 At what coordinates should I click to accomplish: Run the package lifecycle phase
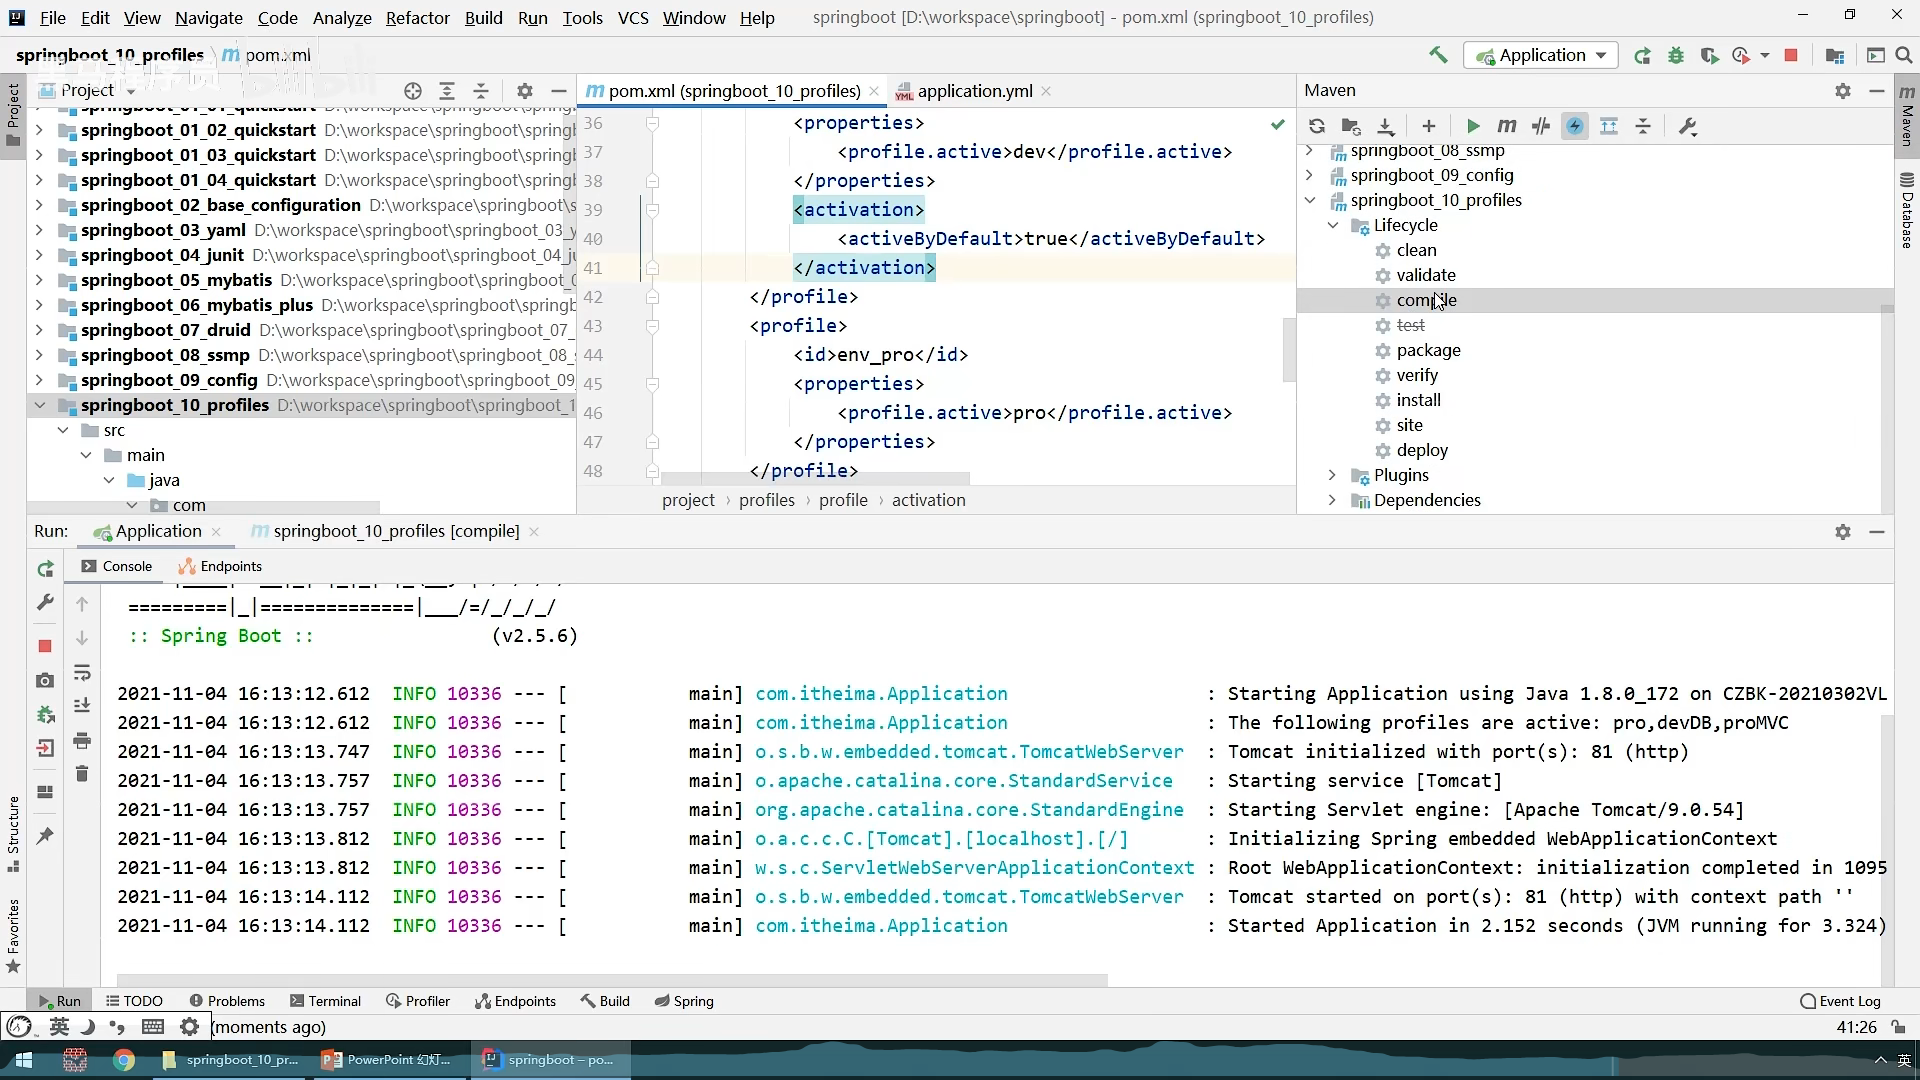[1428, 350]
